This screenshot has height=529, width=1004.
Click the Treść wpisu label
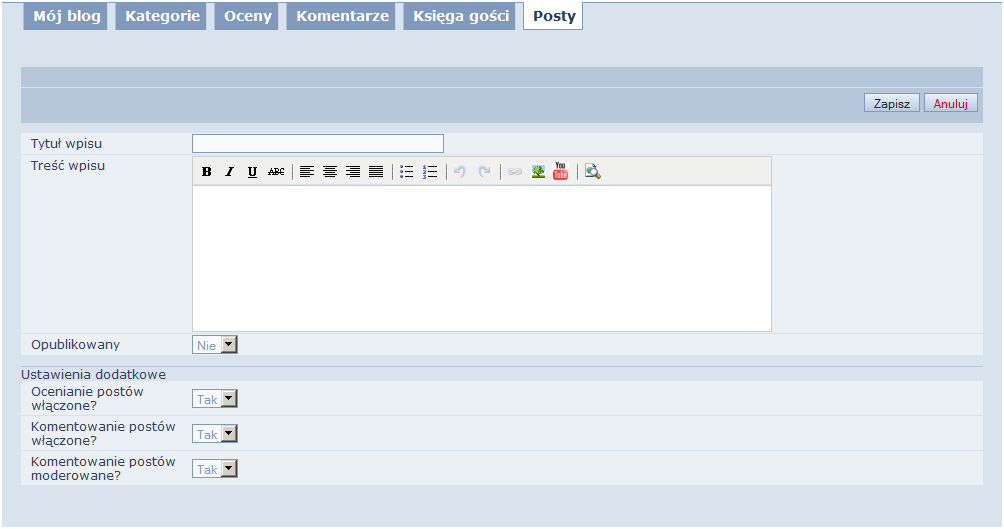tap(68, 165)
